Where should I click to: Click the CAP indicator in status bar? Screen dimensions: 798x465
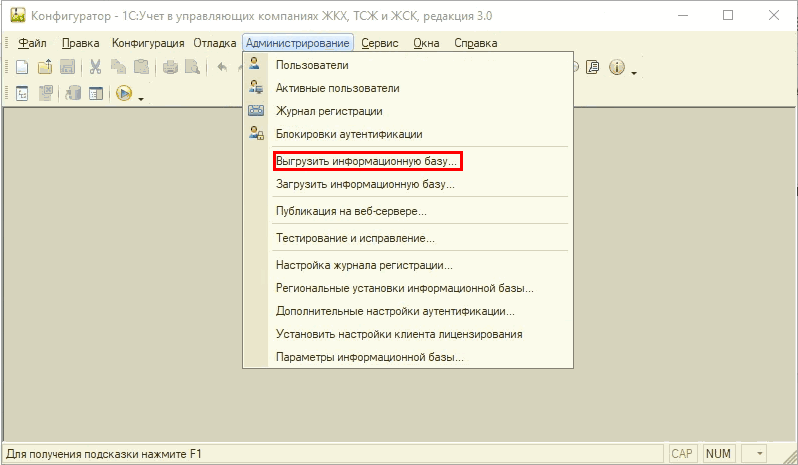pos(682,453)
